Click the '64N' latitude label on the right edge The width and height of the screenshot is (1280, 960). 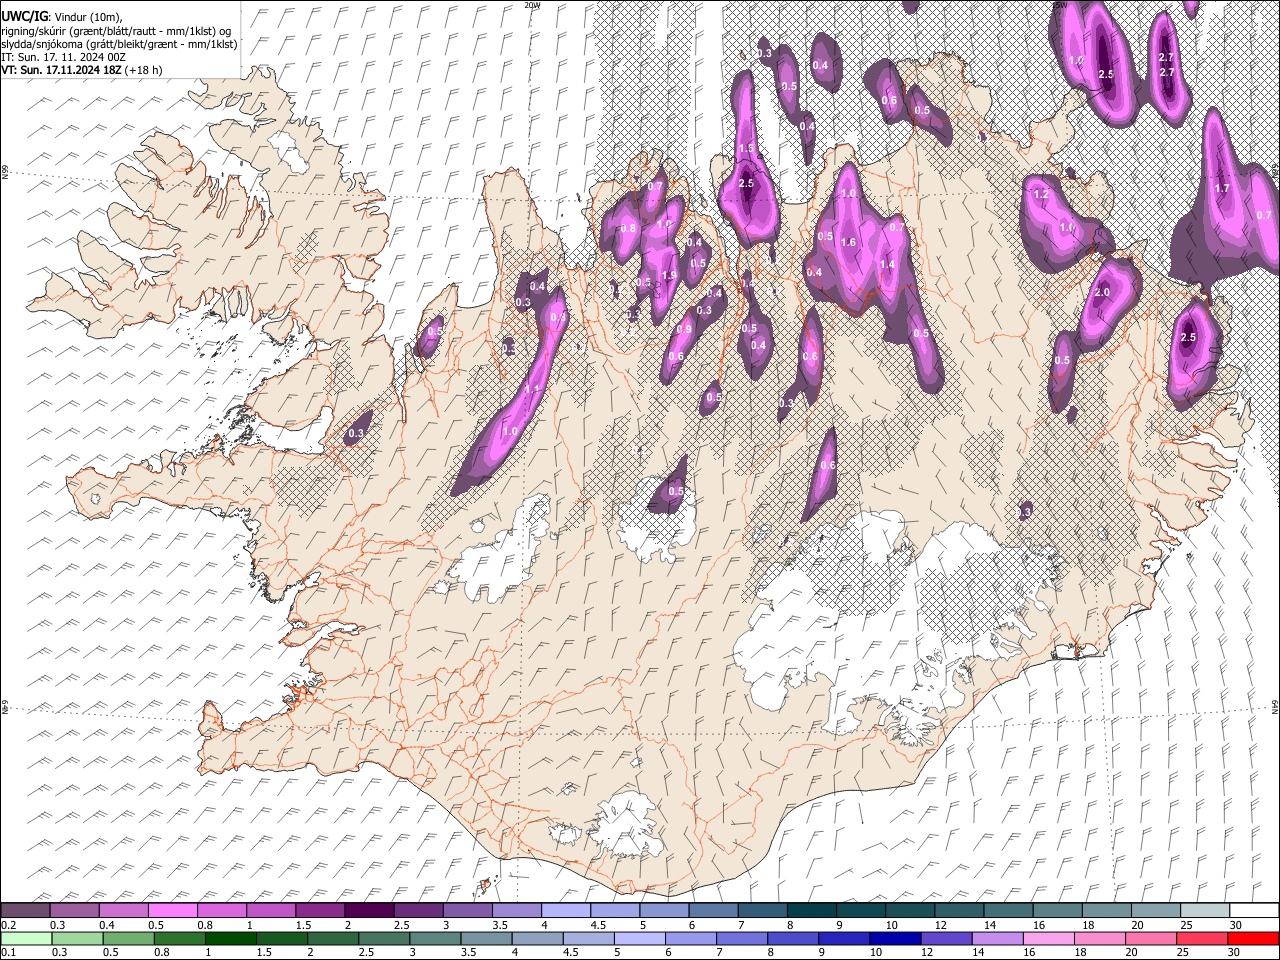[x=1276, y=706]
